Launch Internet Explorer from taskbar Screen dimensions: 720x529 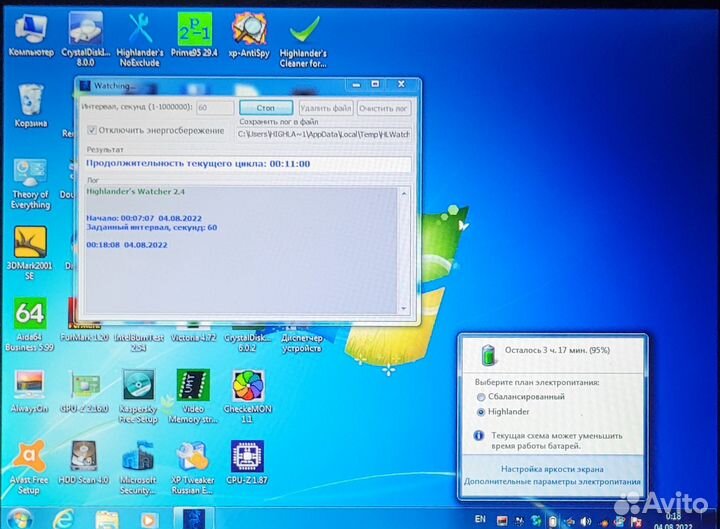64,519
